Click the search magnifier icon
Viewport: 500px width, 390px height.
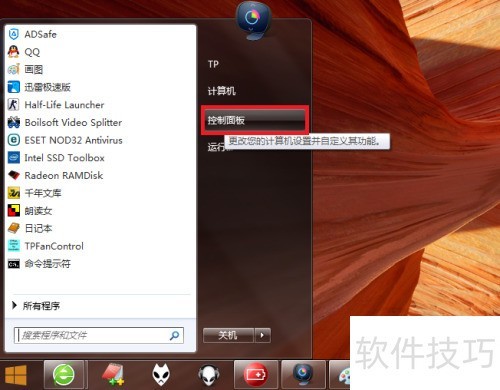tap(174, 335)
